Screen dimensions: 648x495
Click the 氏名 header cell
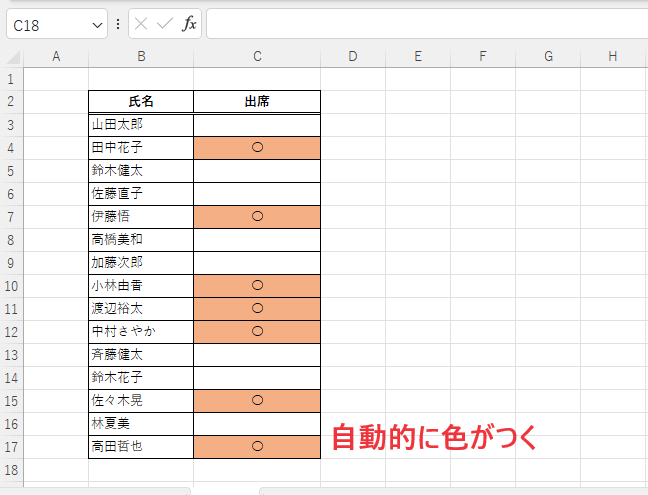click(141, 102)
